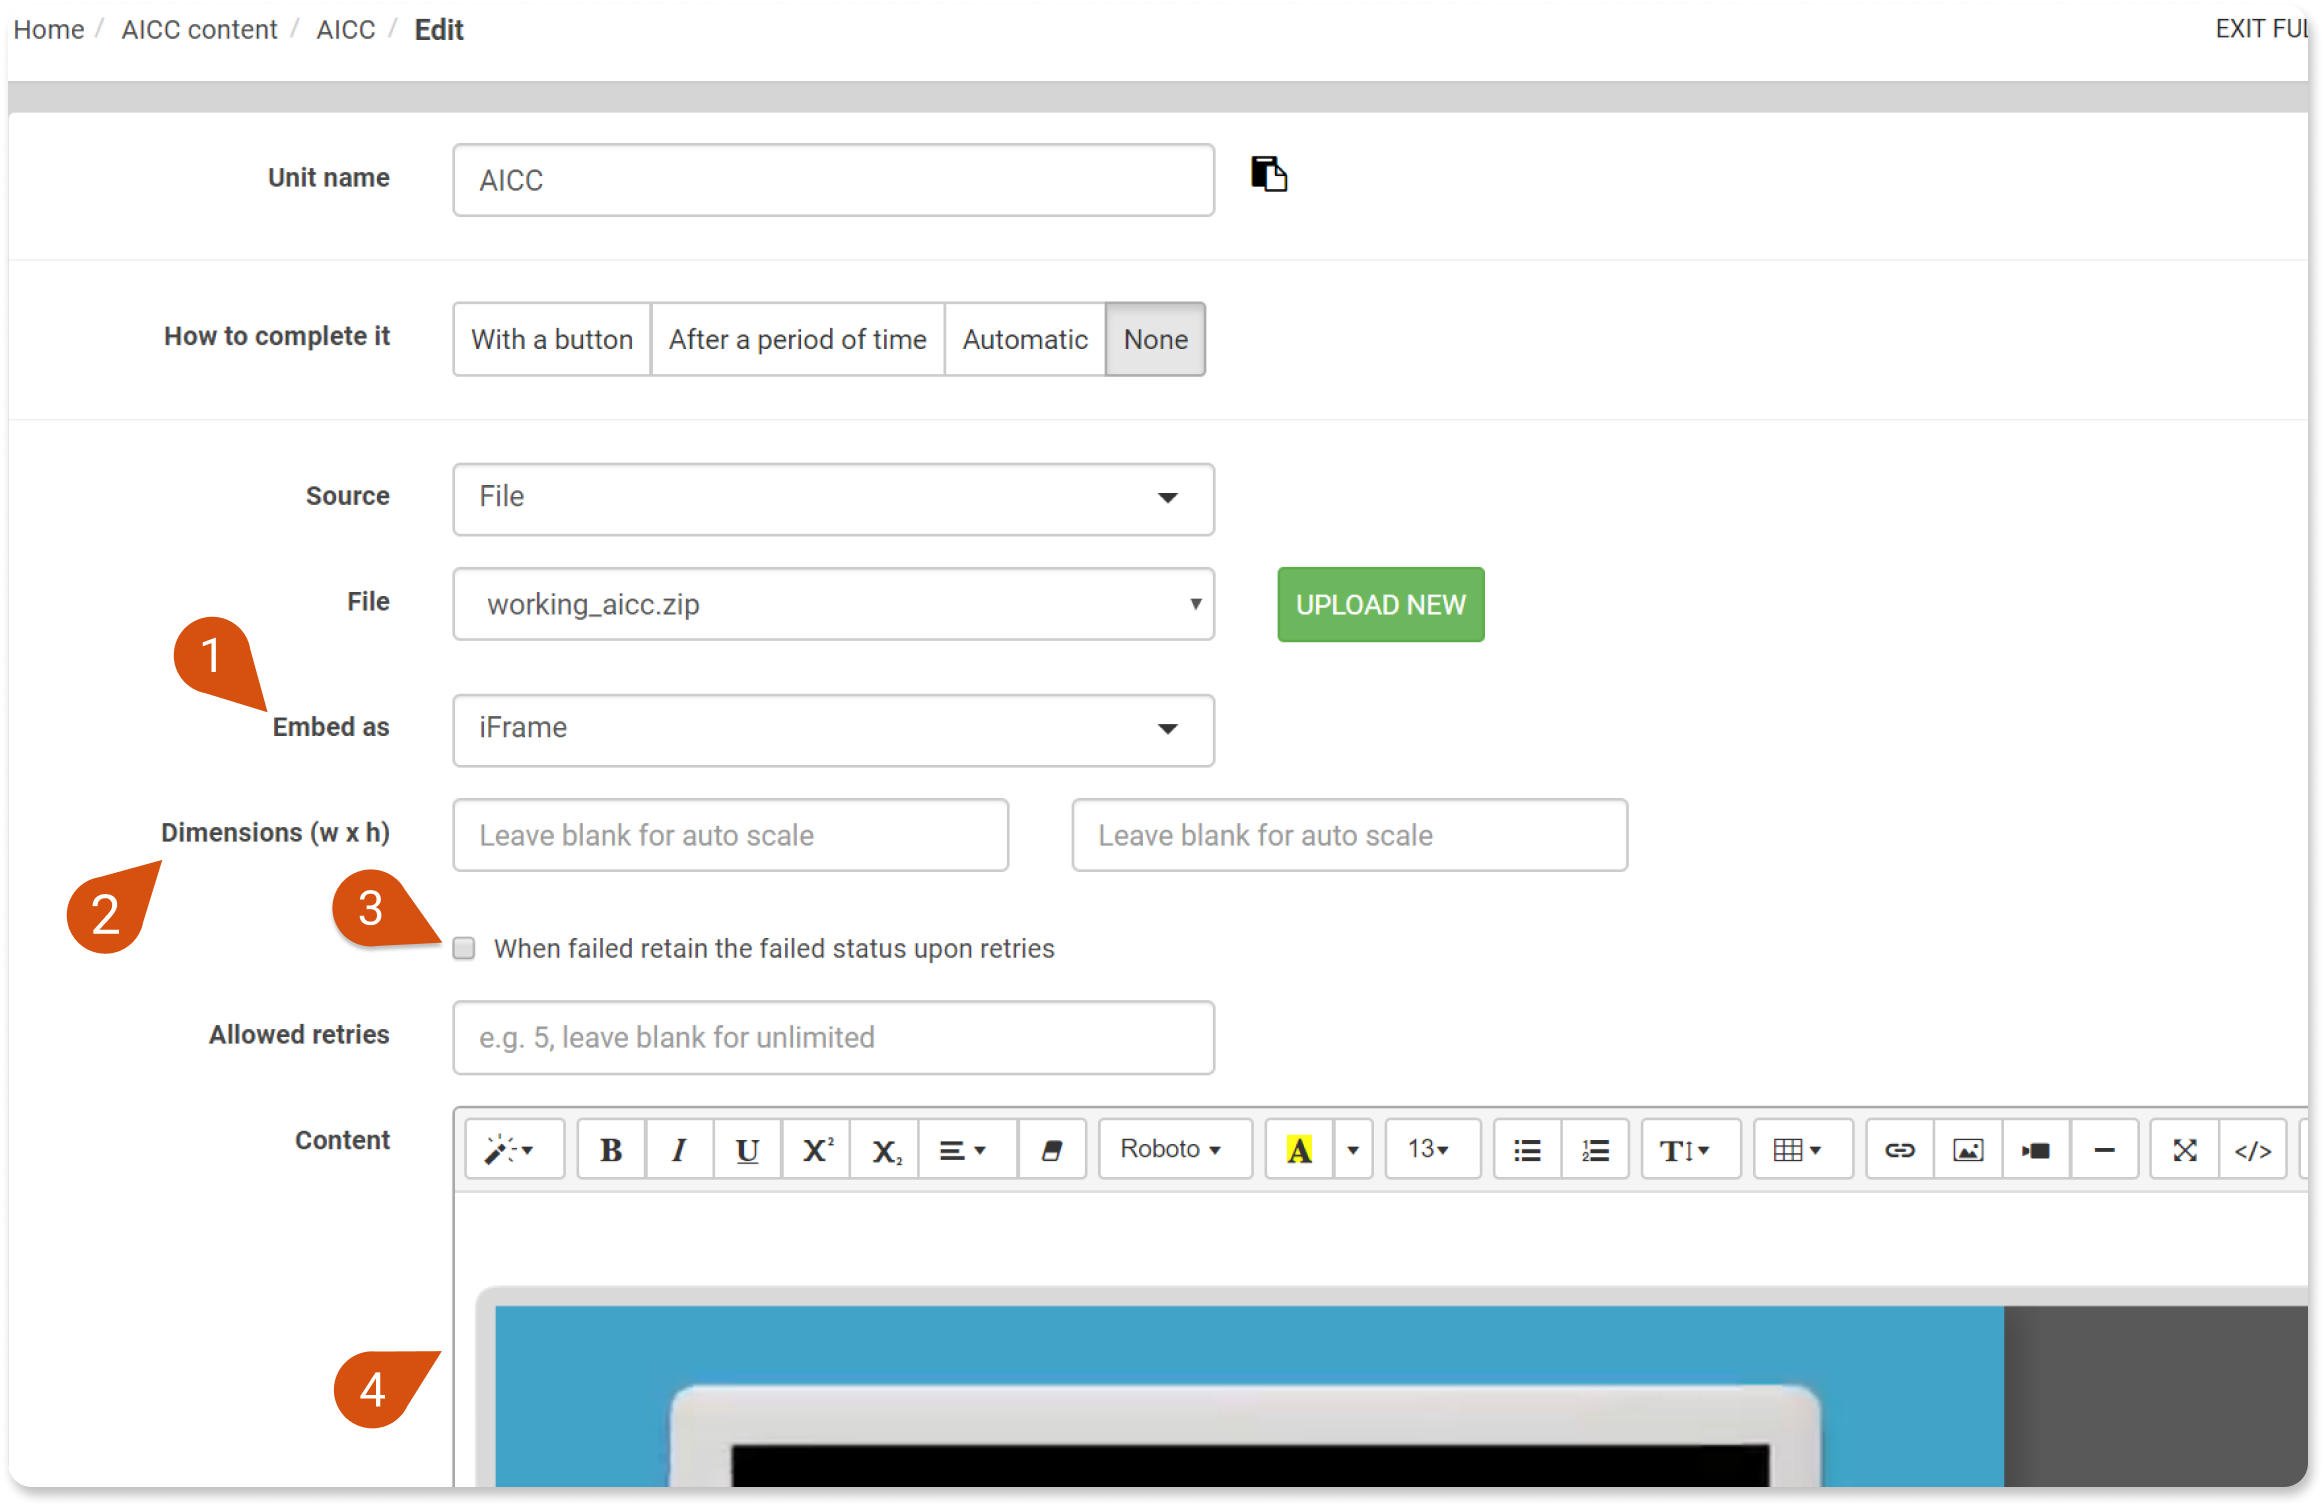Screen dimensions: 2324x1507
Task: Select the None completion option
Action: point(1155,339)
